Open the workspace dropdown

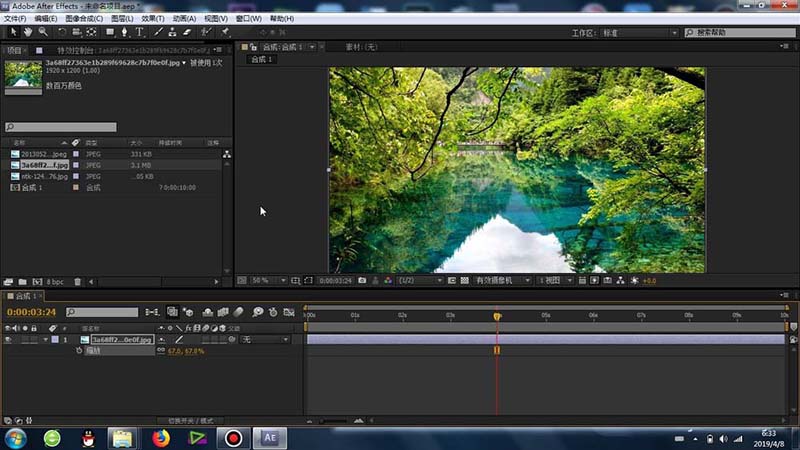[x=640, y=33]
